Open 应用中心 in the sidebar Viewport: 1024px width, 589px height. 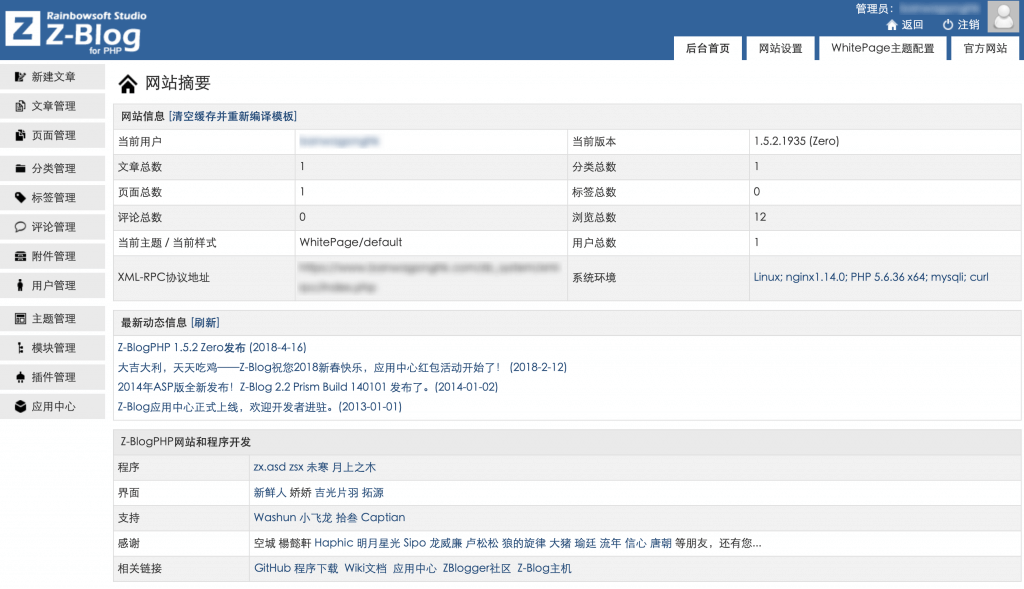point(52,406)
